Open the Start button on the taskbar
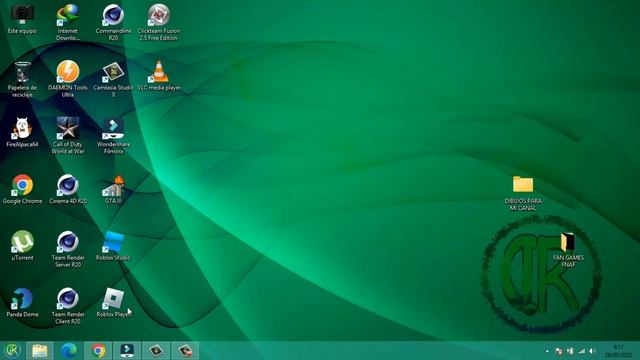Viewport: 640px width, 360px height. (13, 350)
